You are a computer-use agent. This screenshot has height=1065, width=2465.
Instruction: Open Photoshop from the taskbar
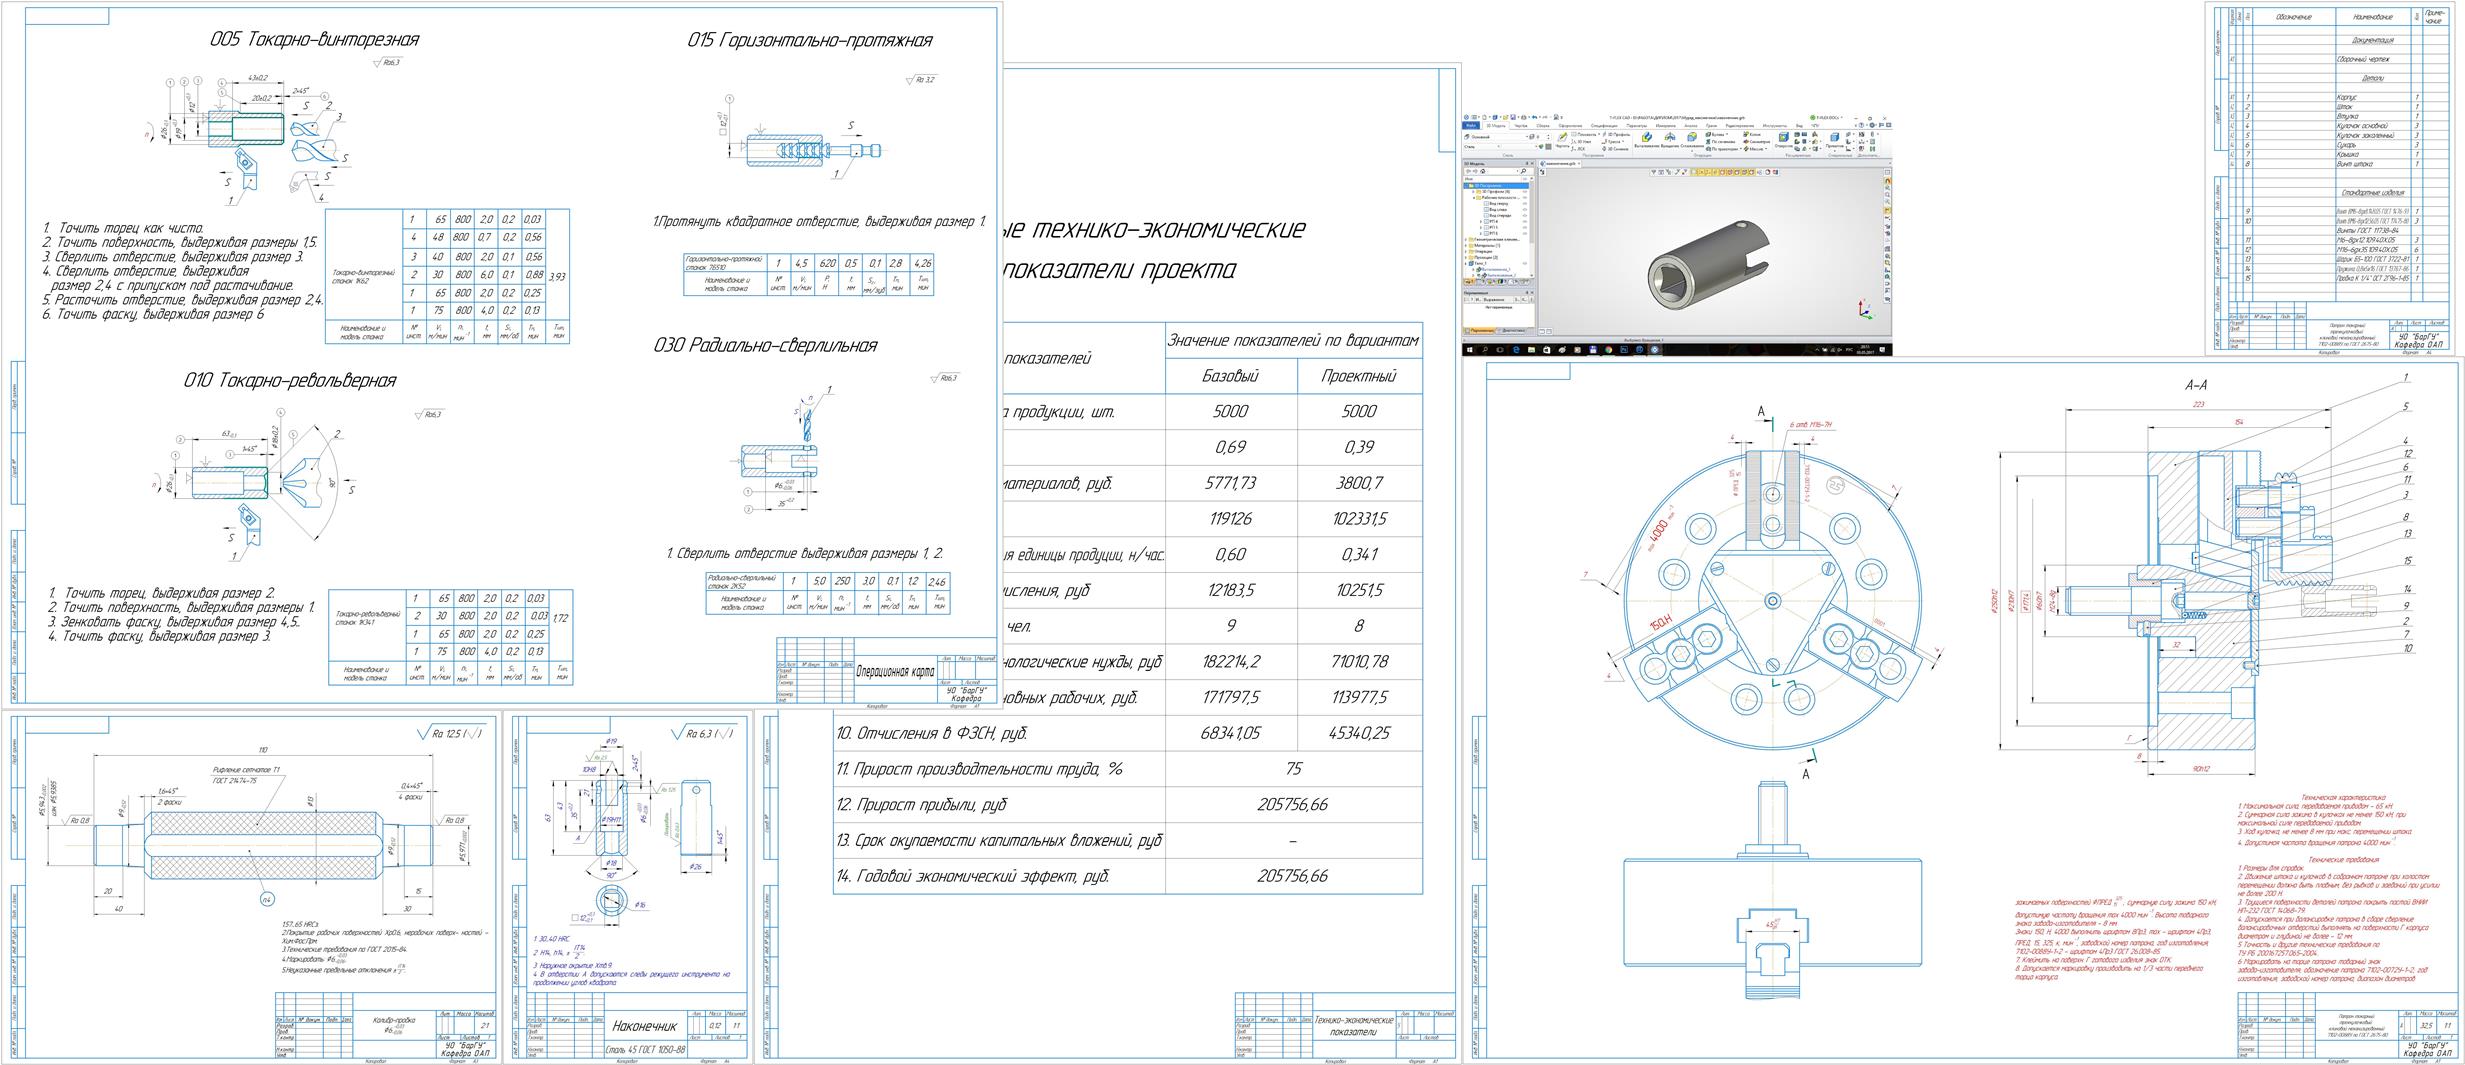point(1624,350)
